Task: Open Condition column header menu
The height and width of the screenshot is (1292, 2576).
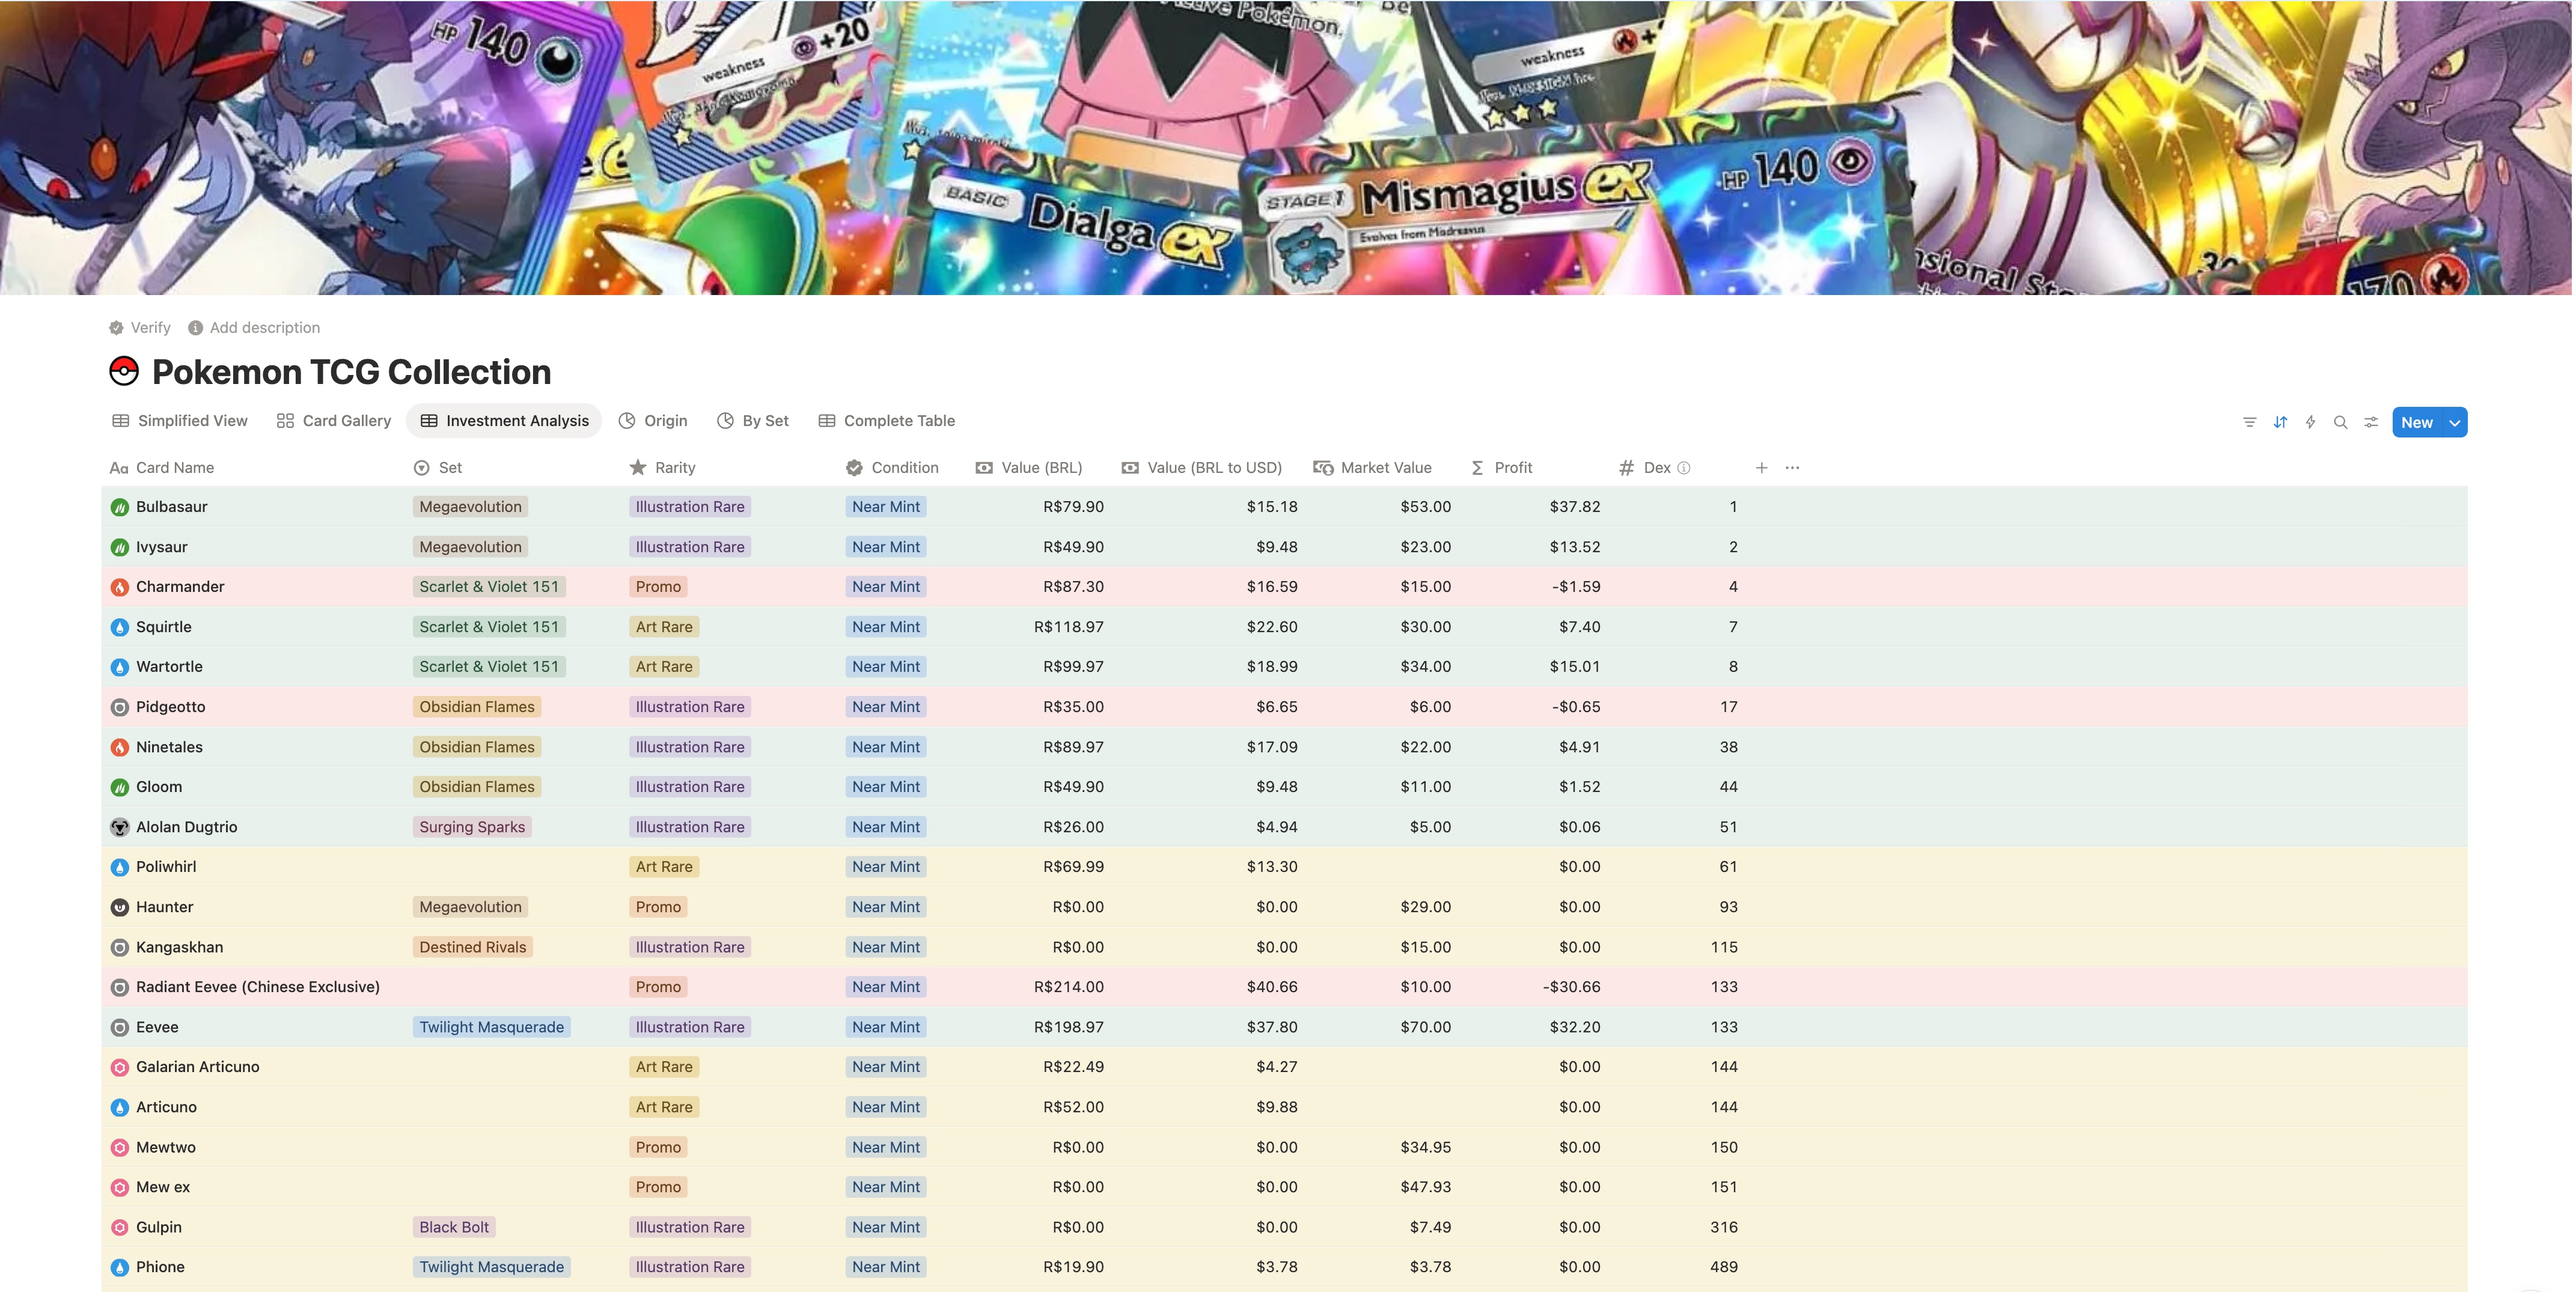Action: (x=892, y=467)
